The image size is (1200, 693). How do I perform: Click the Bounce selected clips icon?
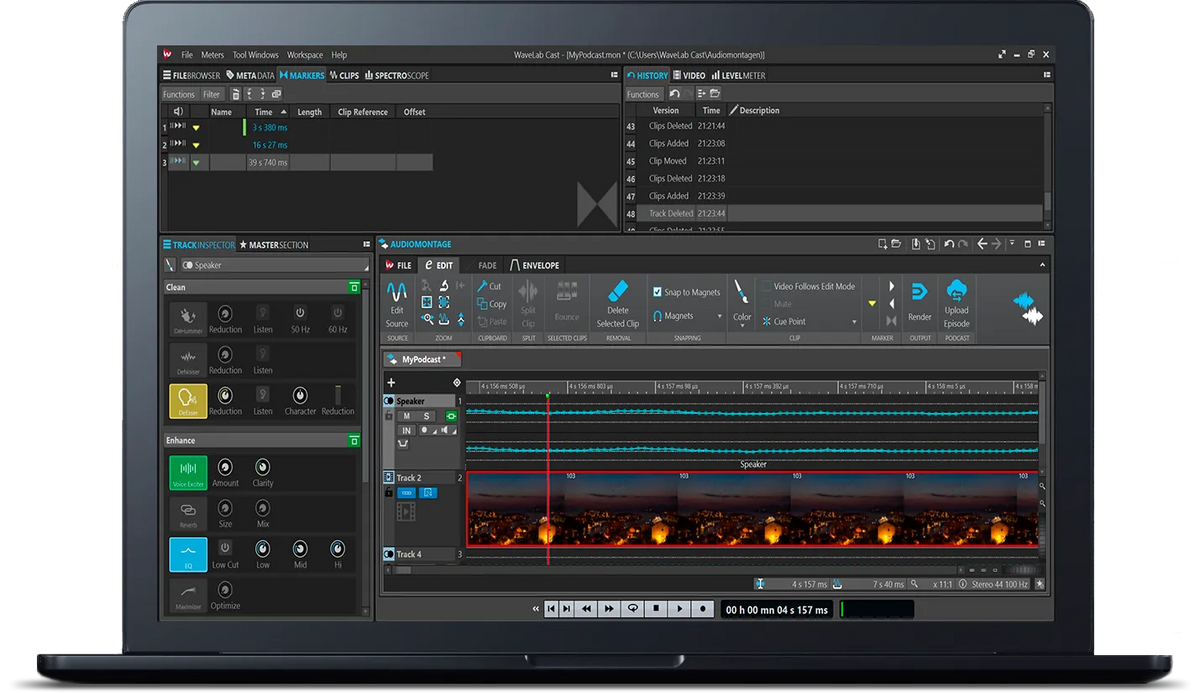pyautogui.click(x=567, y=292)
